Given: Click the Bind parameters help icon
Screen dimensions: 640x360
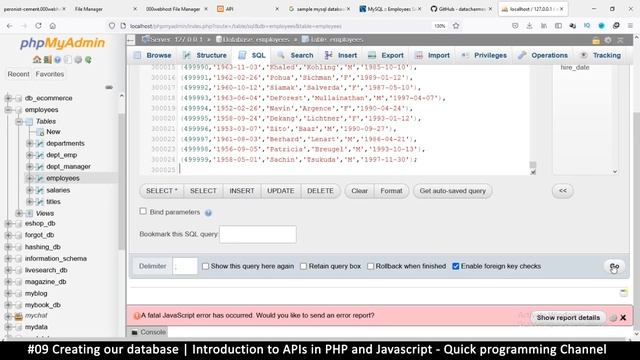Looking at the screenshot, I should (208, 213).
